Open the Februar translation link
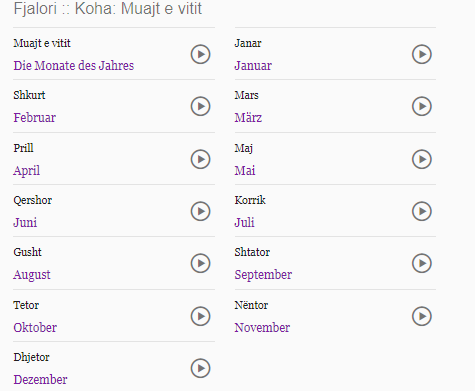 (34, 117)
